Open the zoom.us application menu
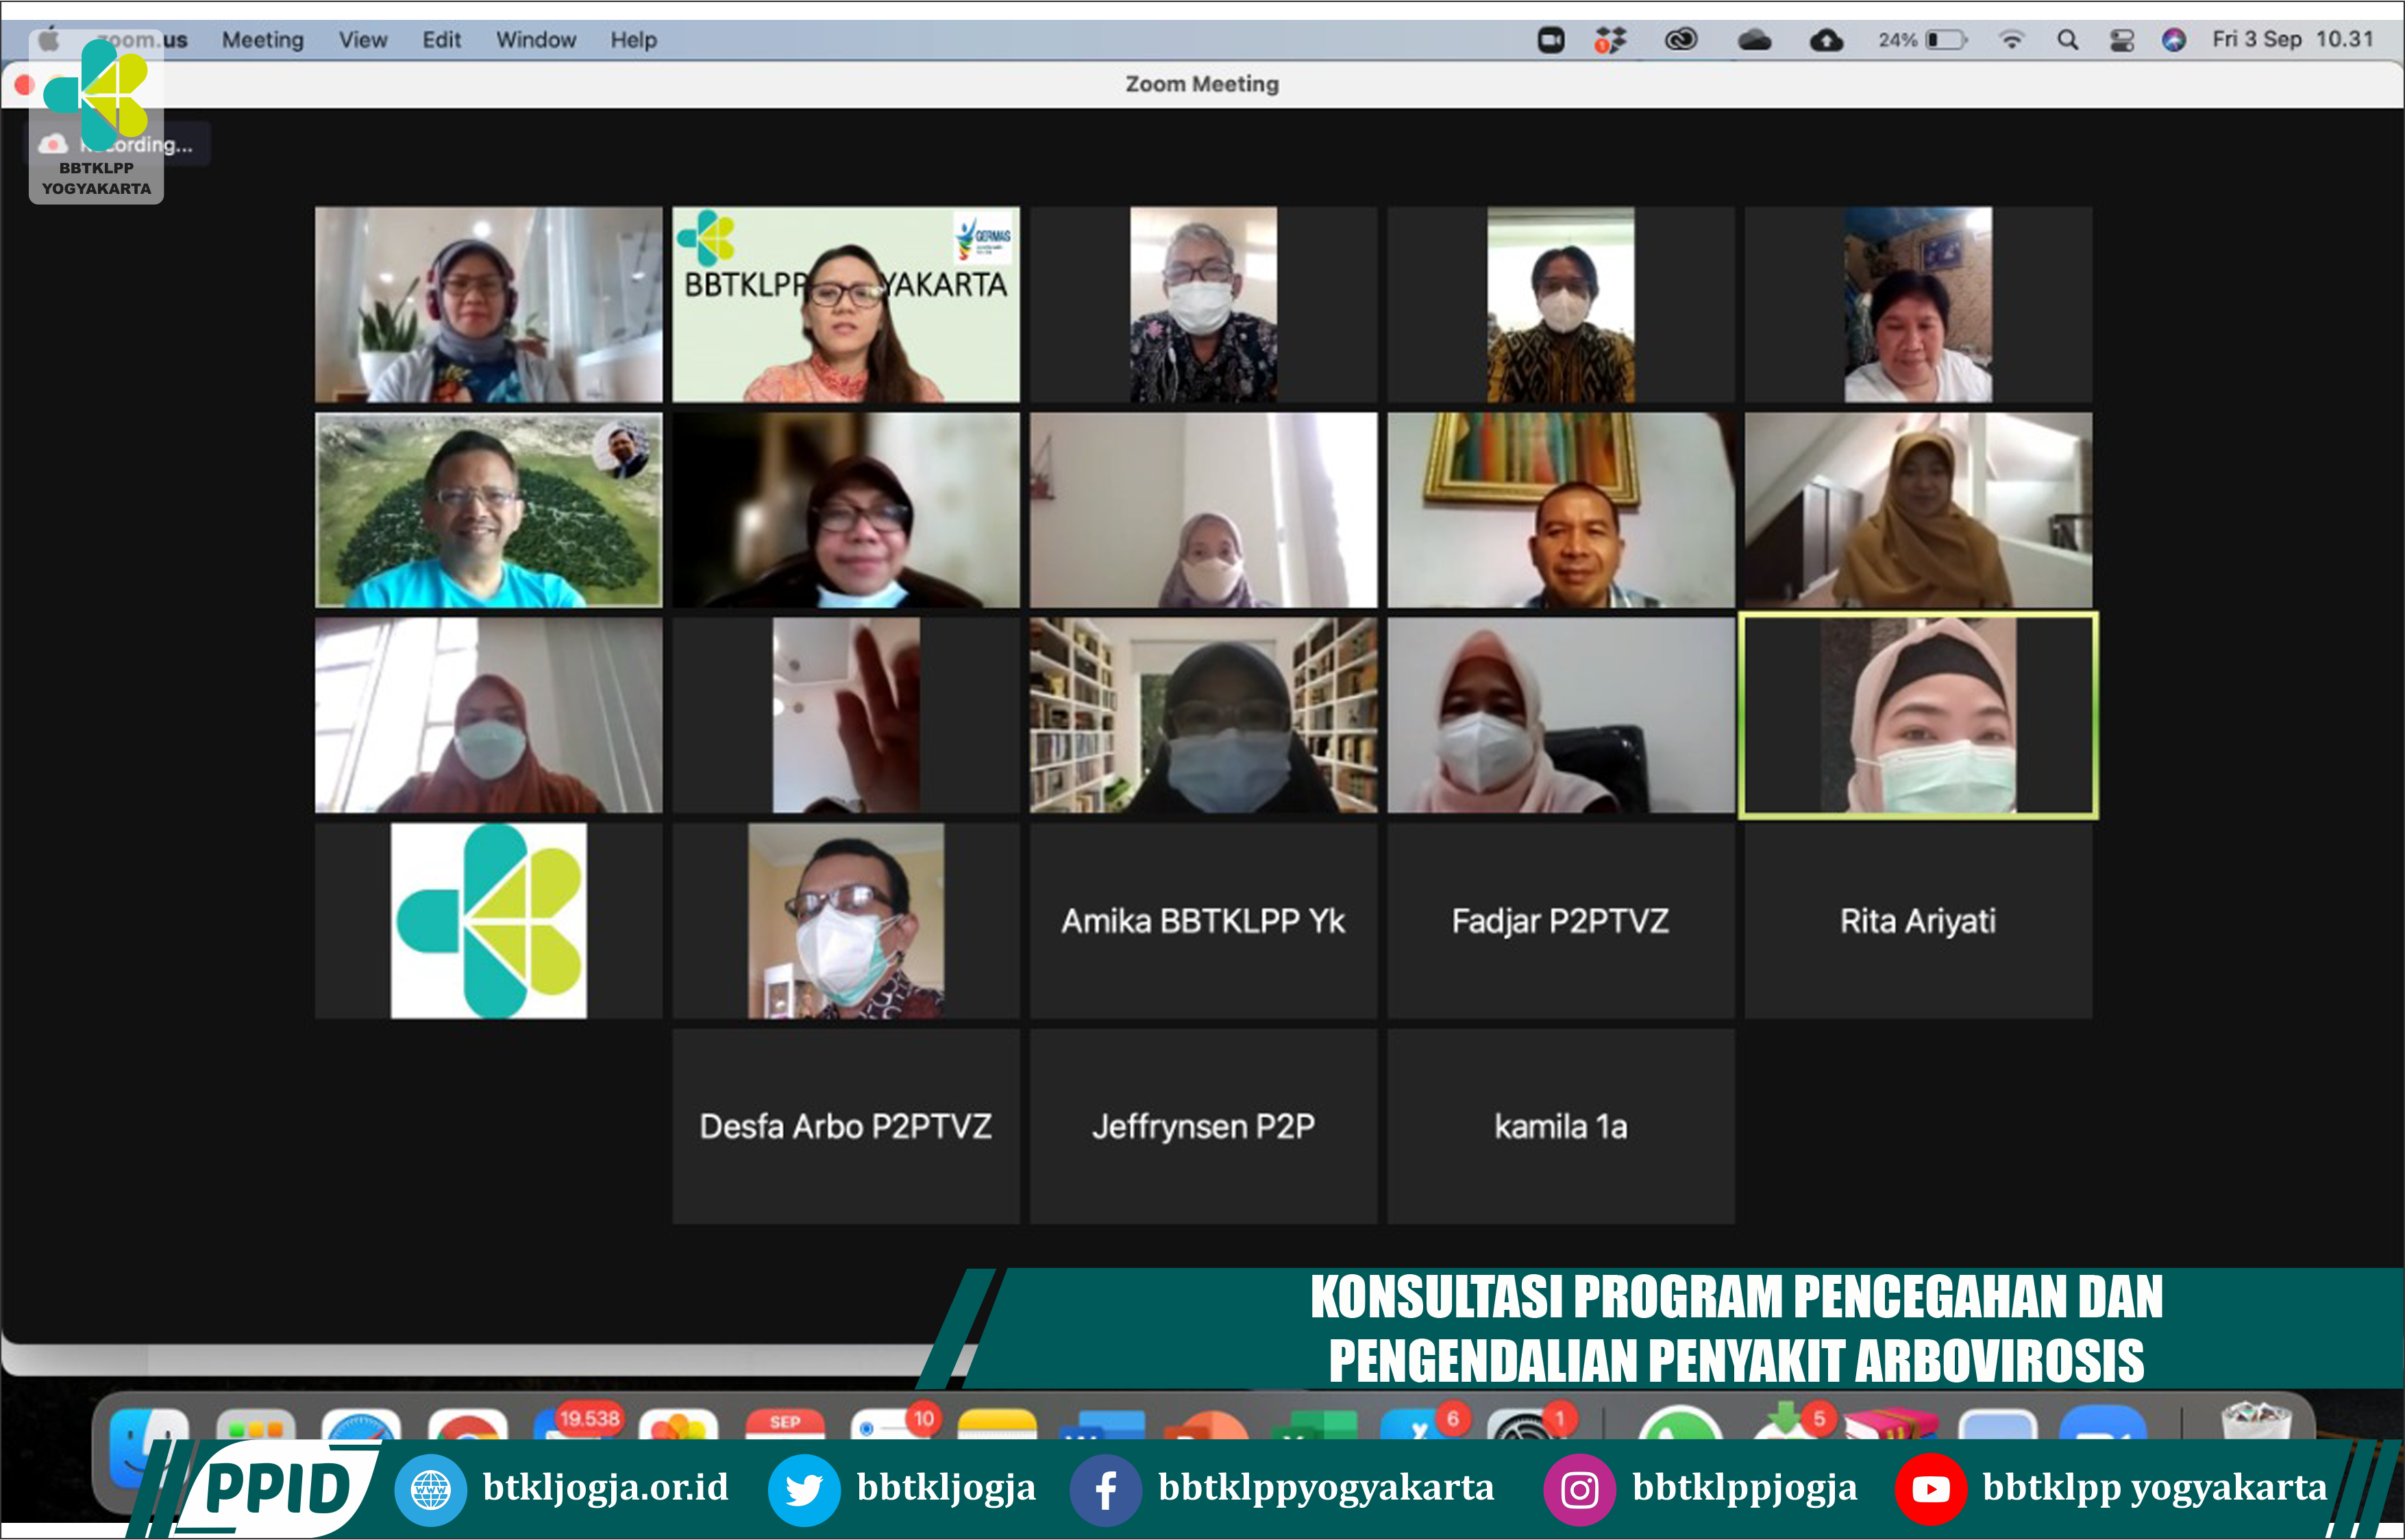This screenshot has width=2405, height=1540. point(143,40)
